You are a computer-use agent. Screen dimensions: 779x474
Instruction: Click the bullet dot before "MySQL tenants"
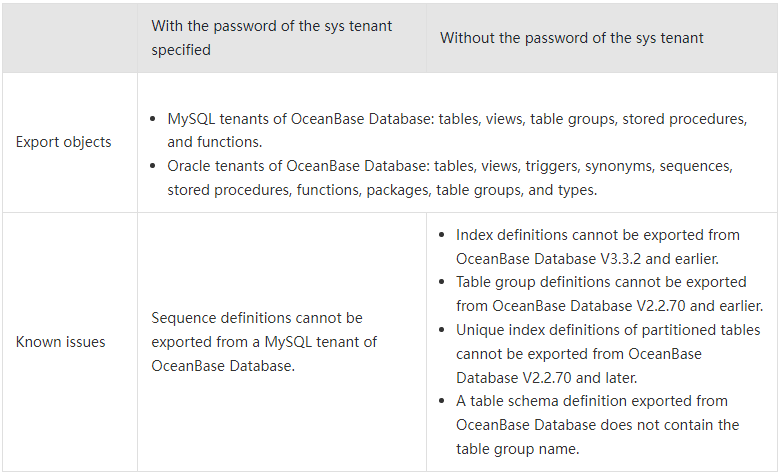coord(152,119)
